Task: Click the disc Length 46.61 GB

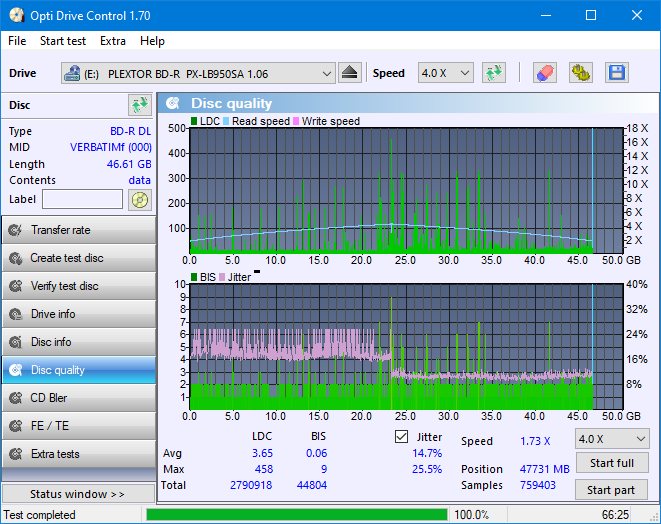Action: pos(129,164)
